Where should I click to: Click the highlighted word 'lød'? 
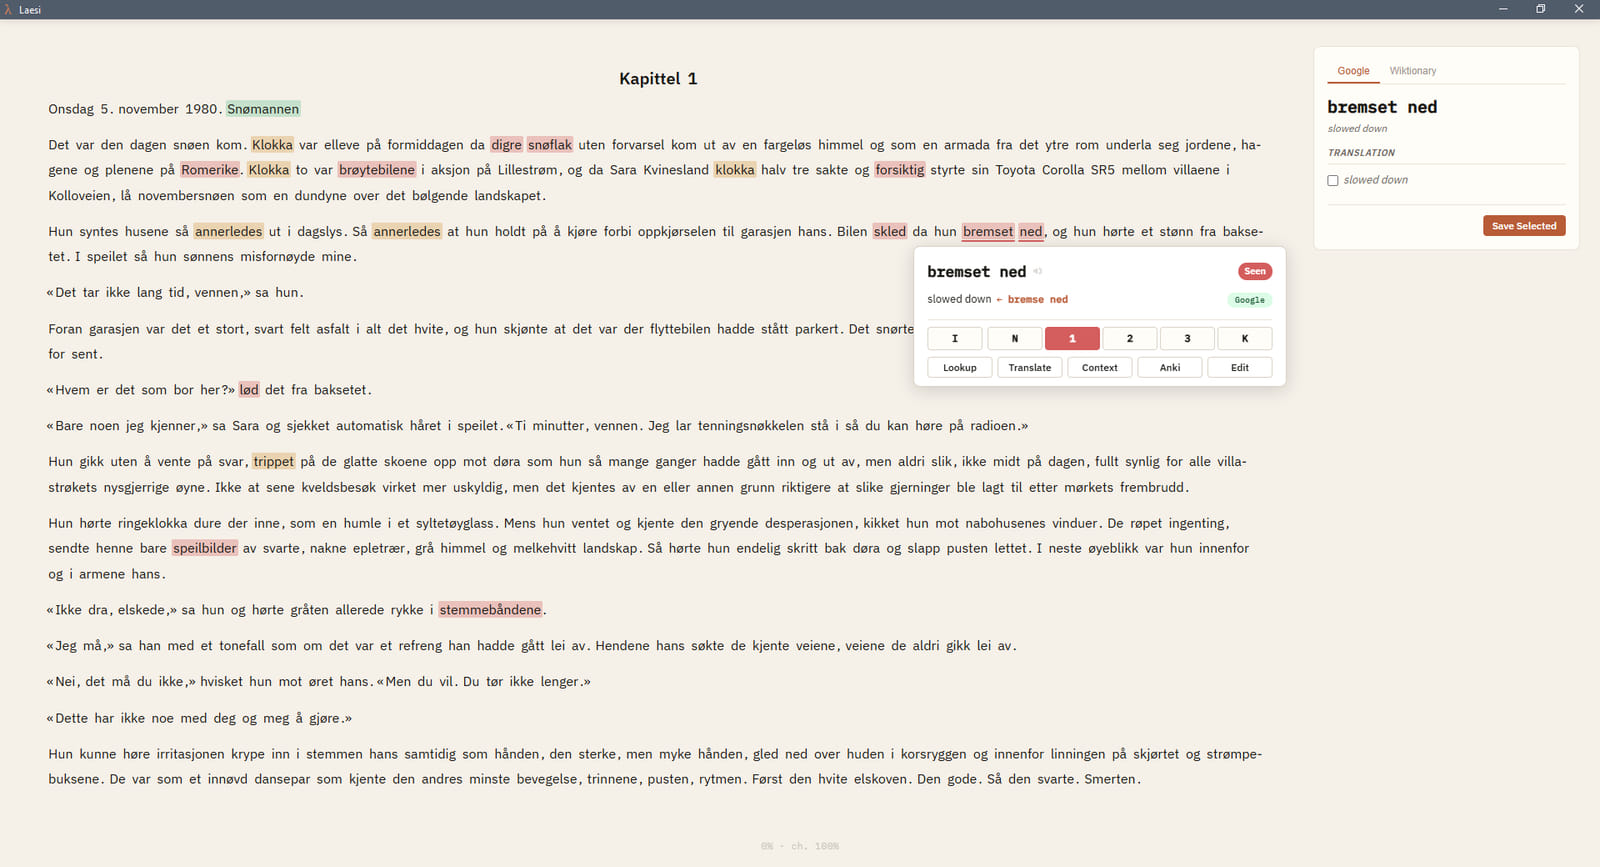coord(249,390)
